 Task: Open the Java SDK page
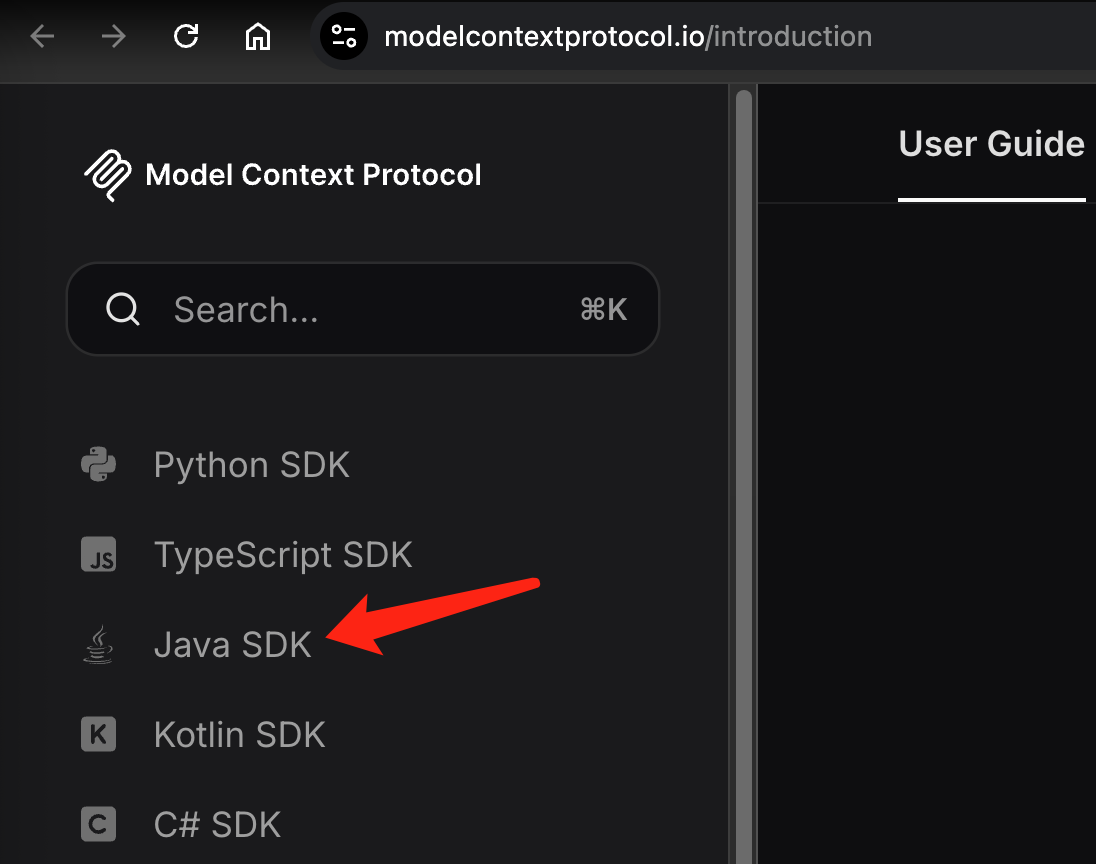[x=232, y=644]
